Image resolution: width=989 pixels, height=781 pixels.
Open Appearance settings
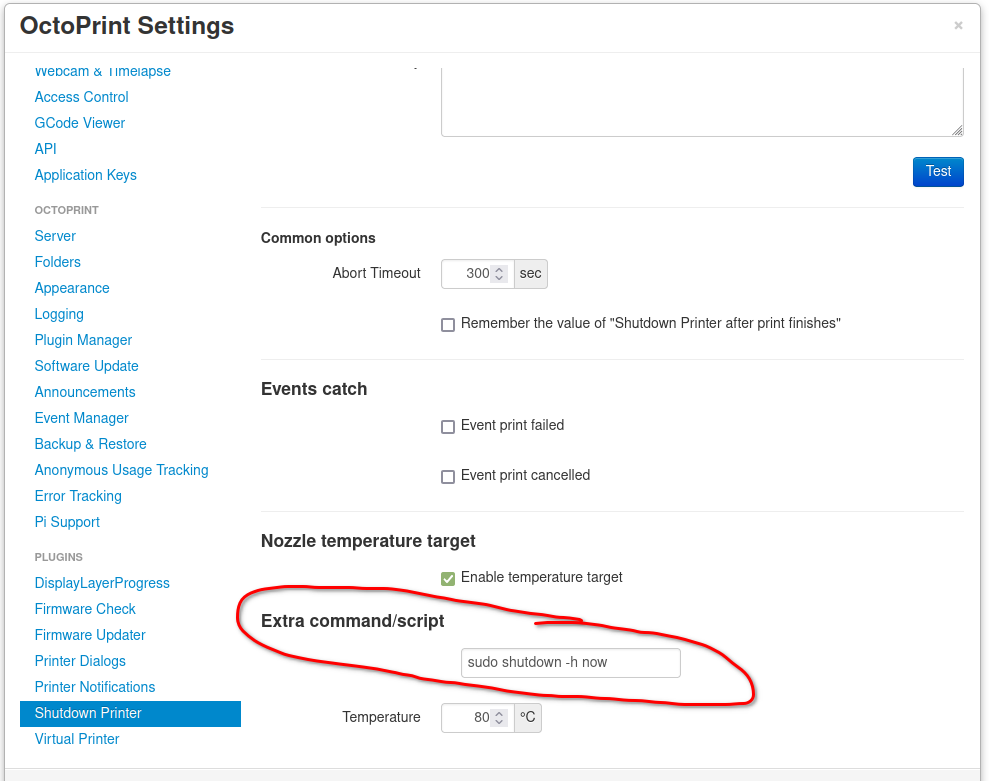pyautogui.click(x=72, y=288)
